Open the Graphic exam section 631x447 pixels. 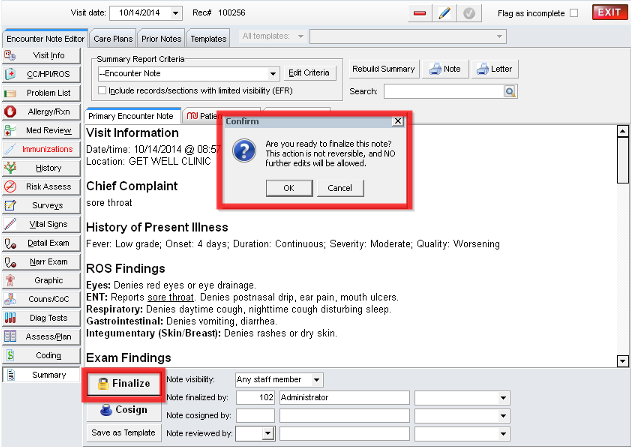(x=41, y=280)
